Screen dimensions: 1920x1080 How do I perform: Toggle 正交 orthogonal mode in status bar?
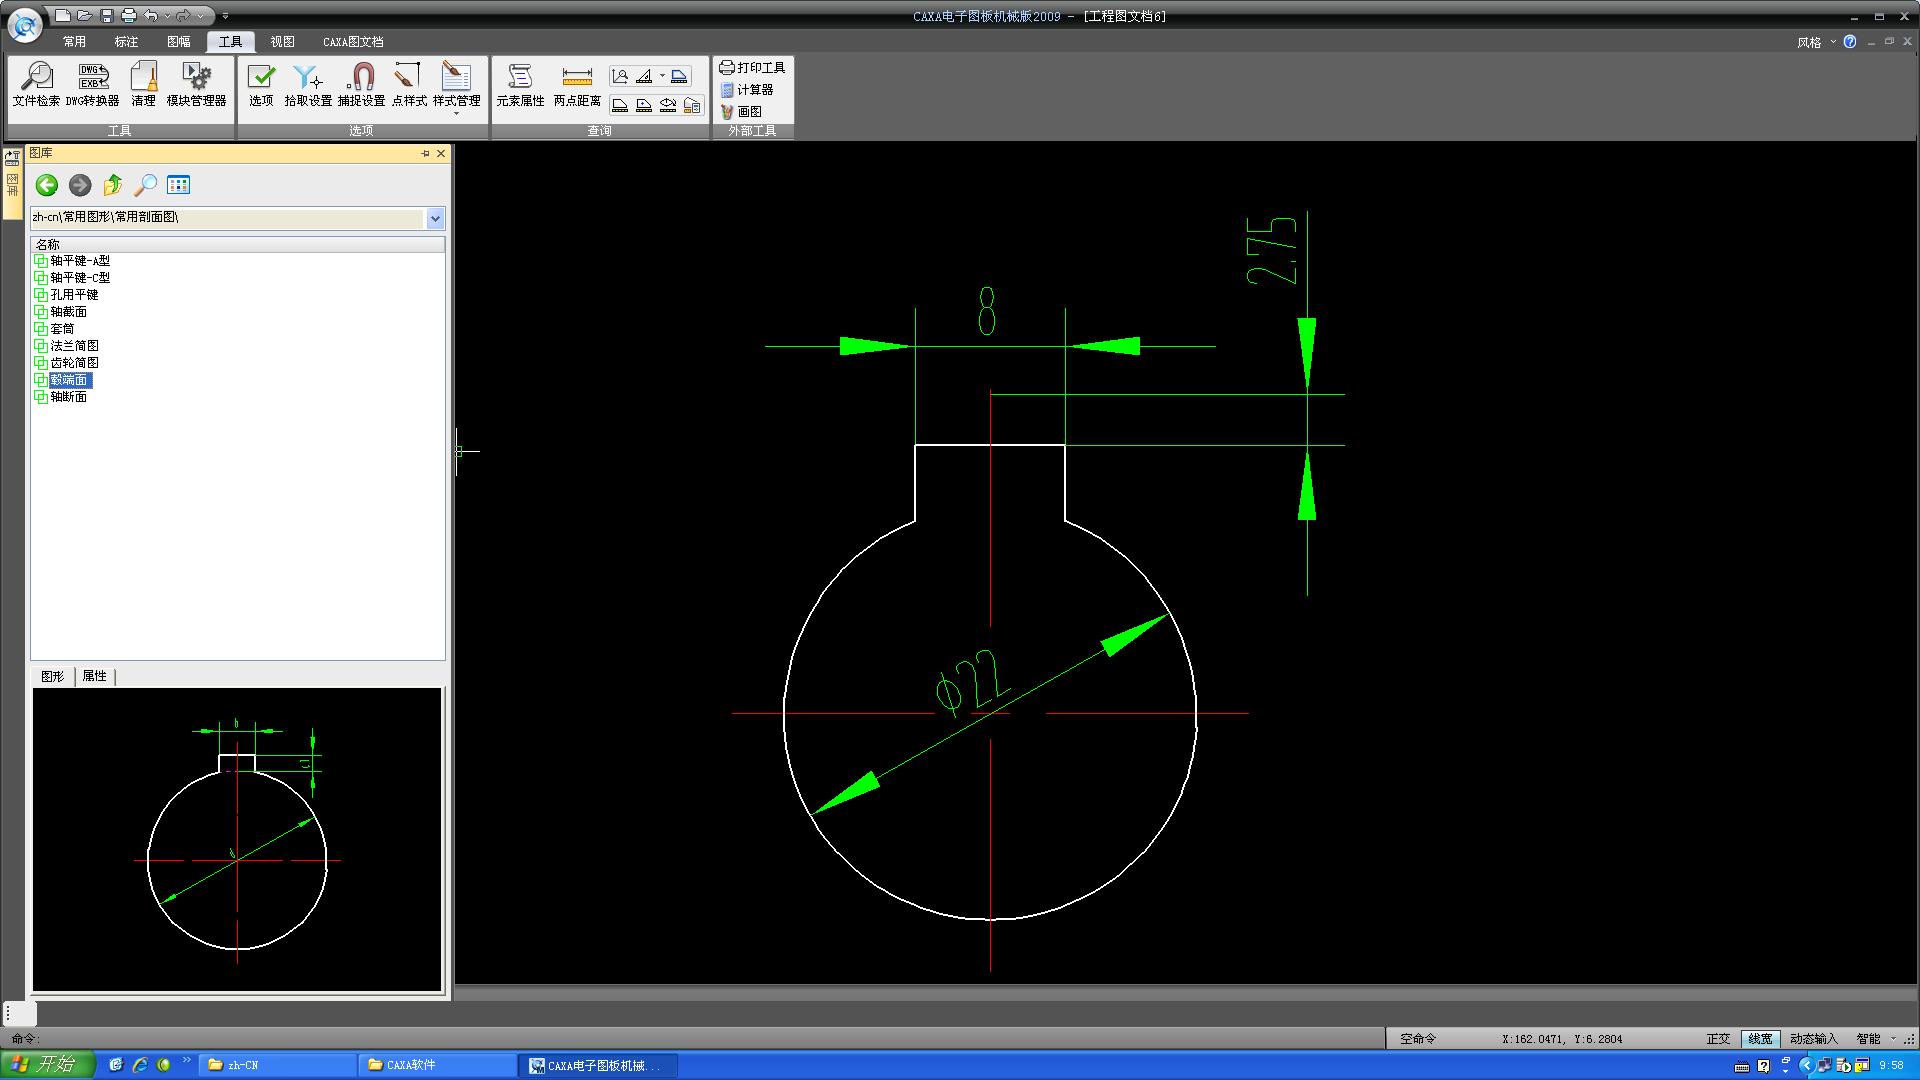point(1718,1039)
